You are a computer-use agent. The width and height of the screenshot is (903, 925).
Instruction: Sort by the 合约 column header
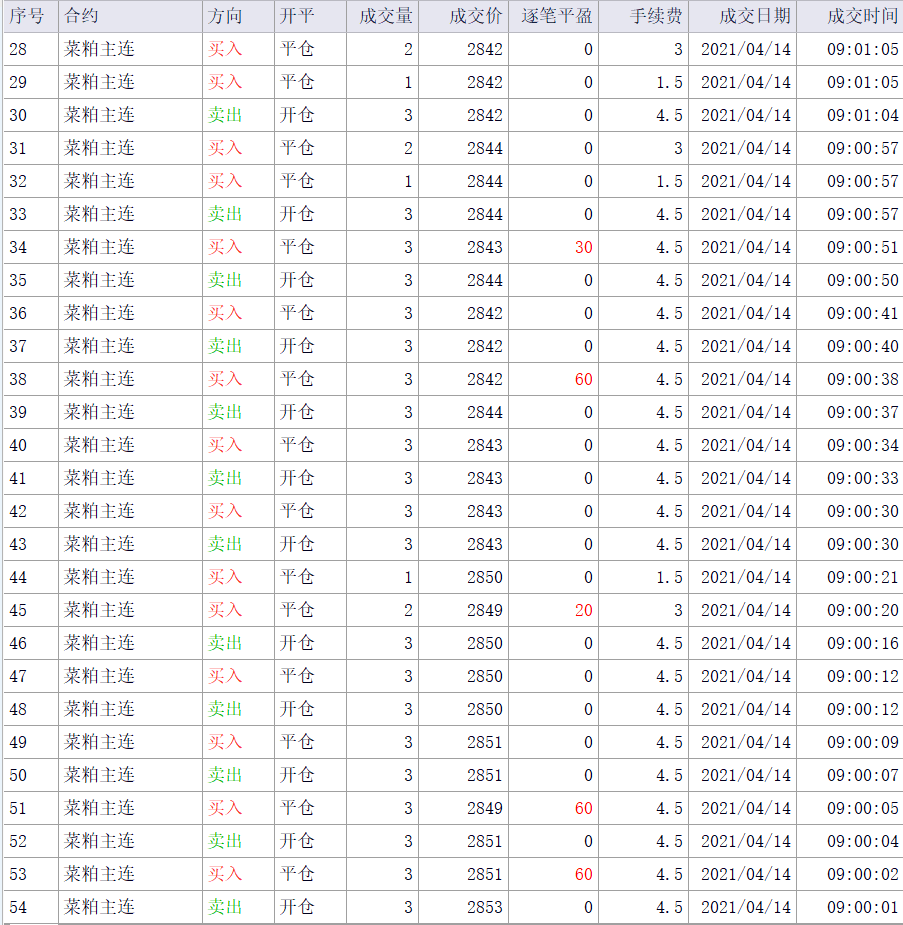(82, 16)
